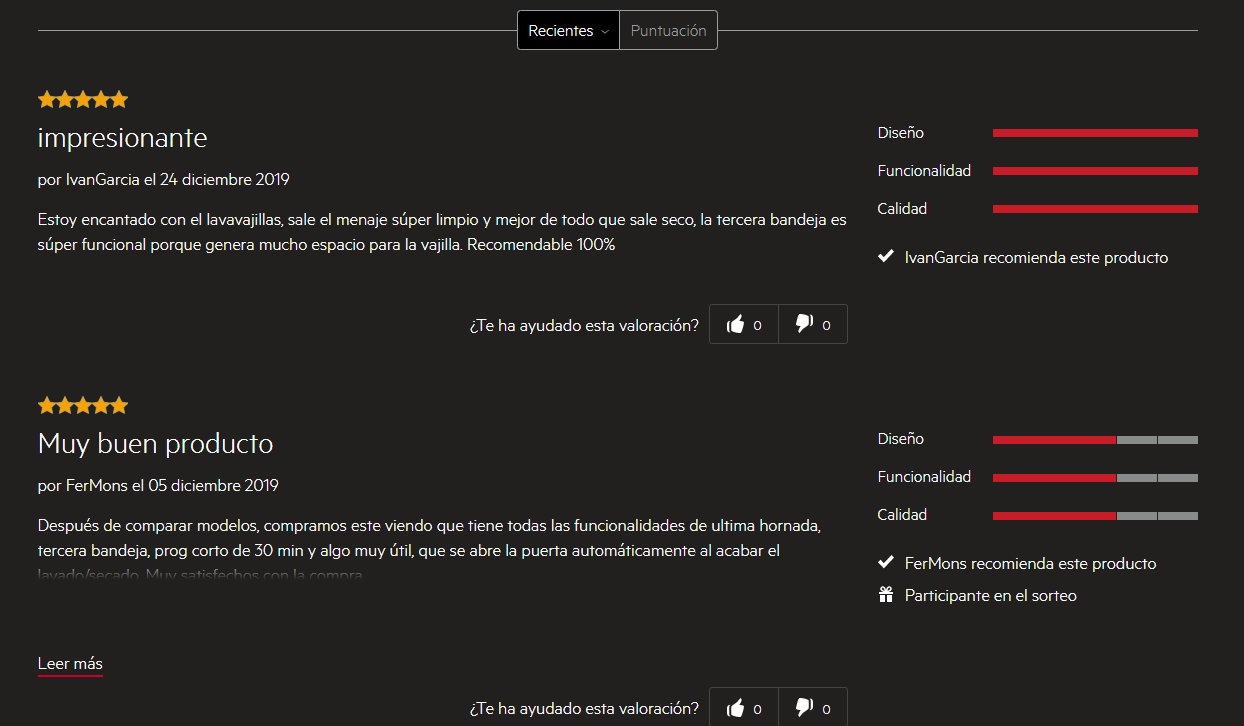Image resolution: width=1244 pixels, height=726 pixels.
Task: Click the 'impresionante' review title
Action: coord(122,137)
